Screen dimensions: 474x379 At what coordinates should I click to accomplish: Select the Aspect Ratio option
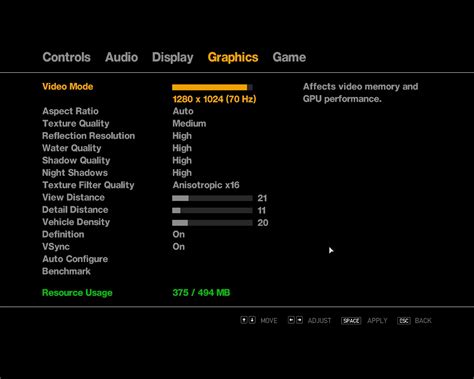point(70,111)
